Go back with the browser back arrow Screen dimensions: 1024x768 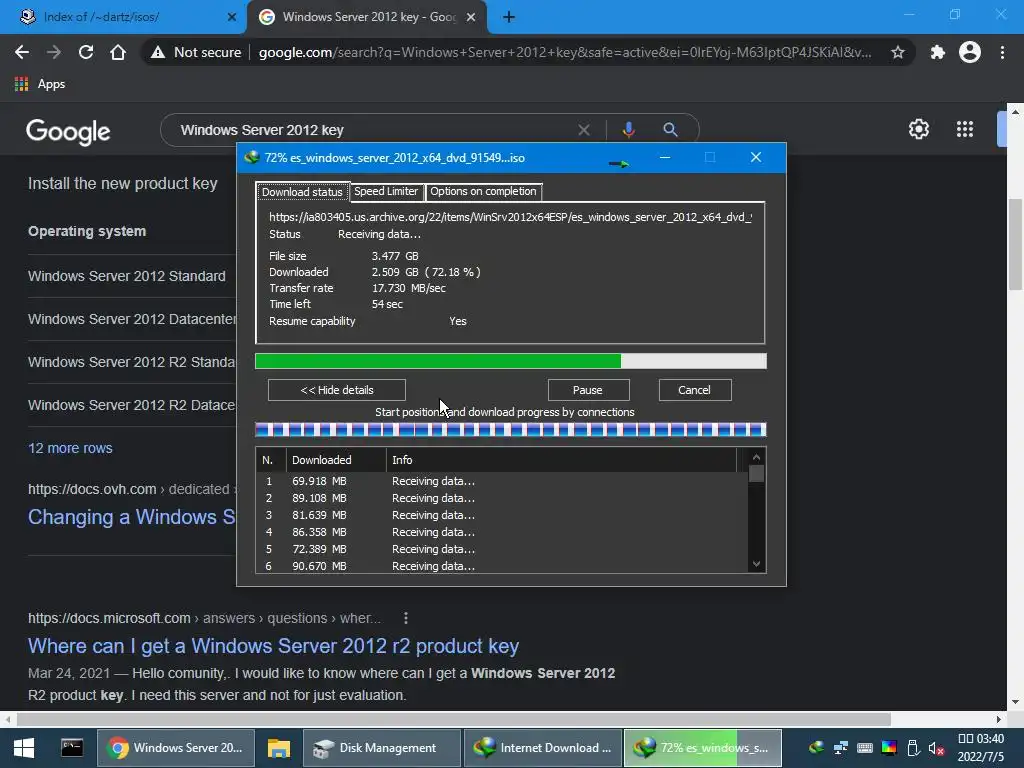22,52
